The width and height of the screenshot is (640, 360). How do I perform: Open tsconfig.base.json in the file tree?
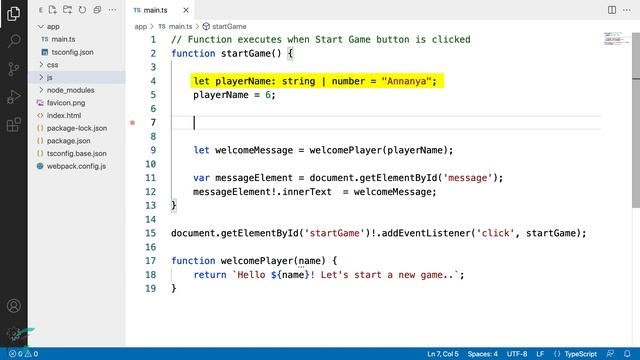[77, 153]
